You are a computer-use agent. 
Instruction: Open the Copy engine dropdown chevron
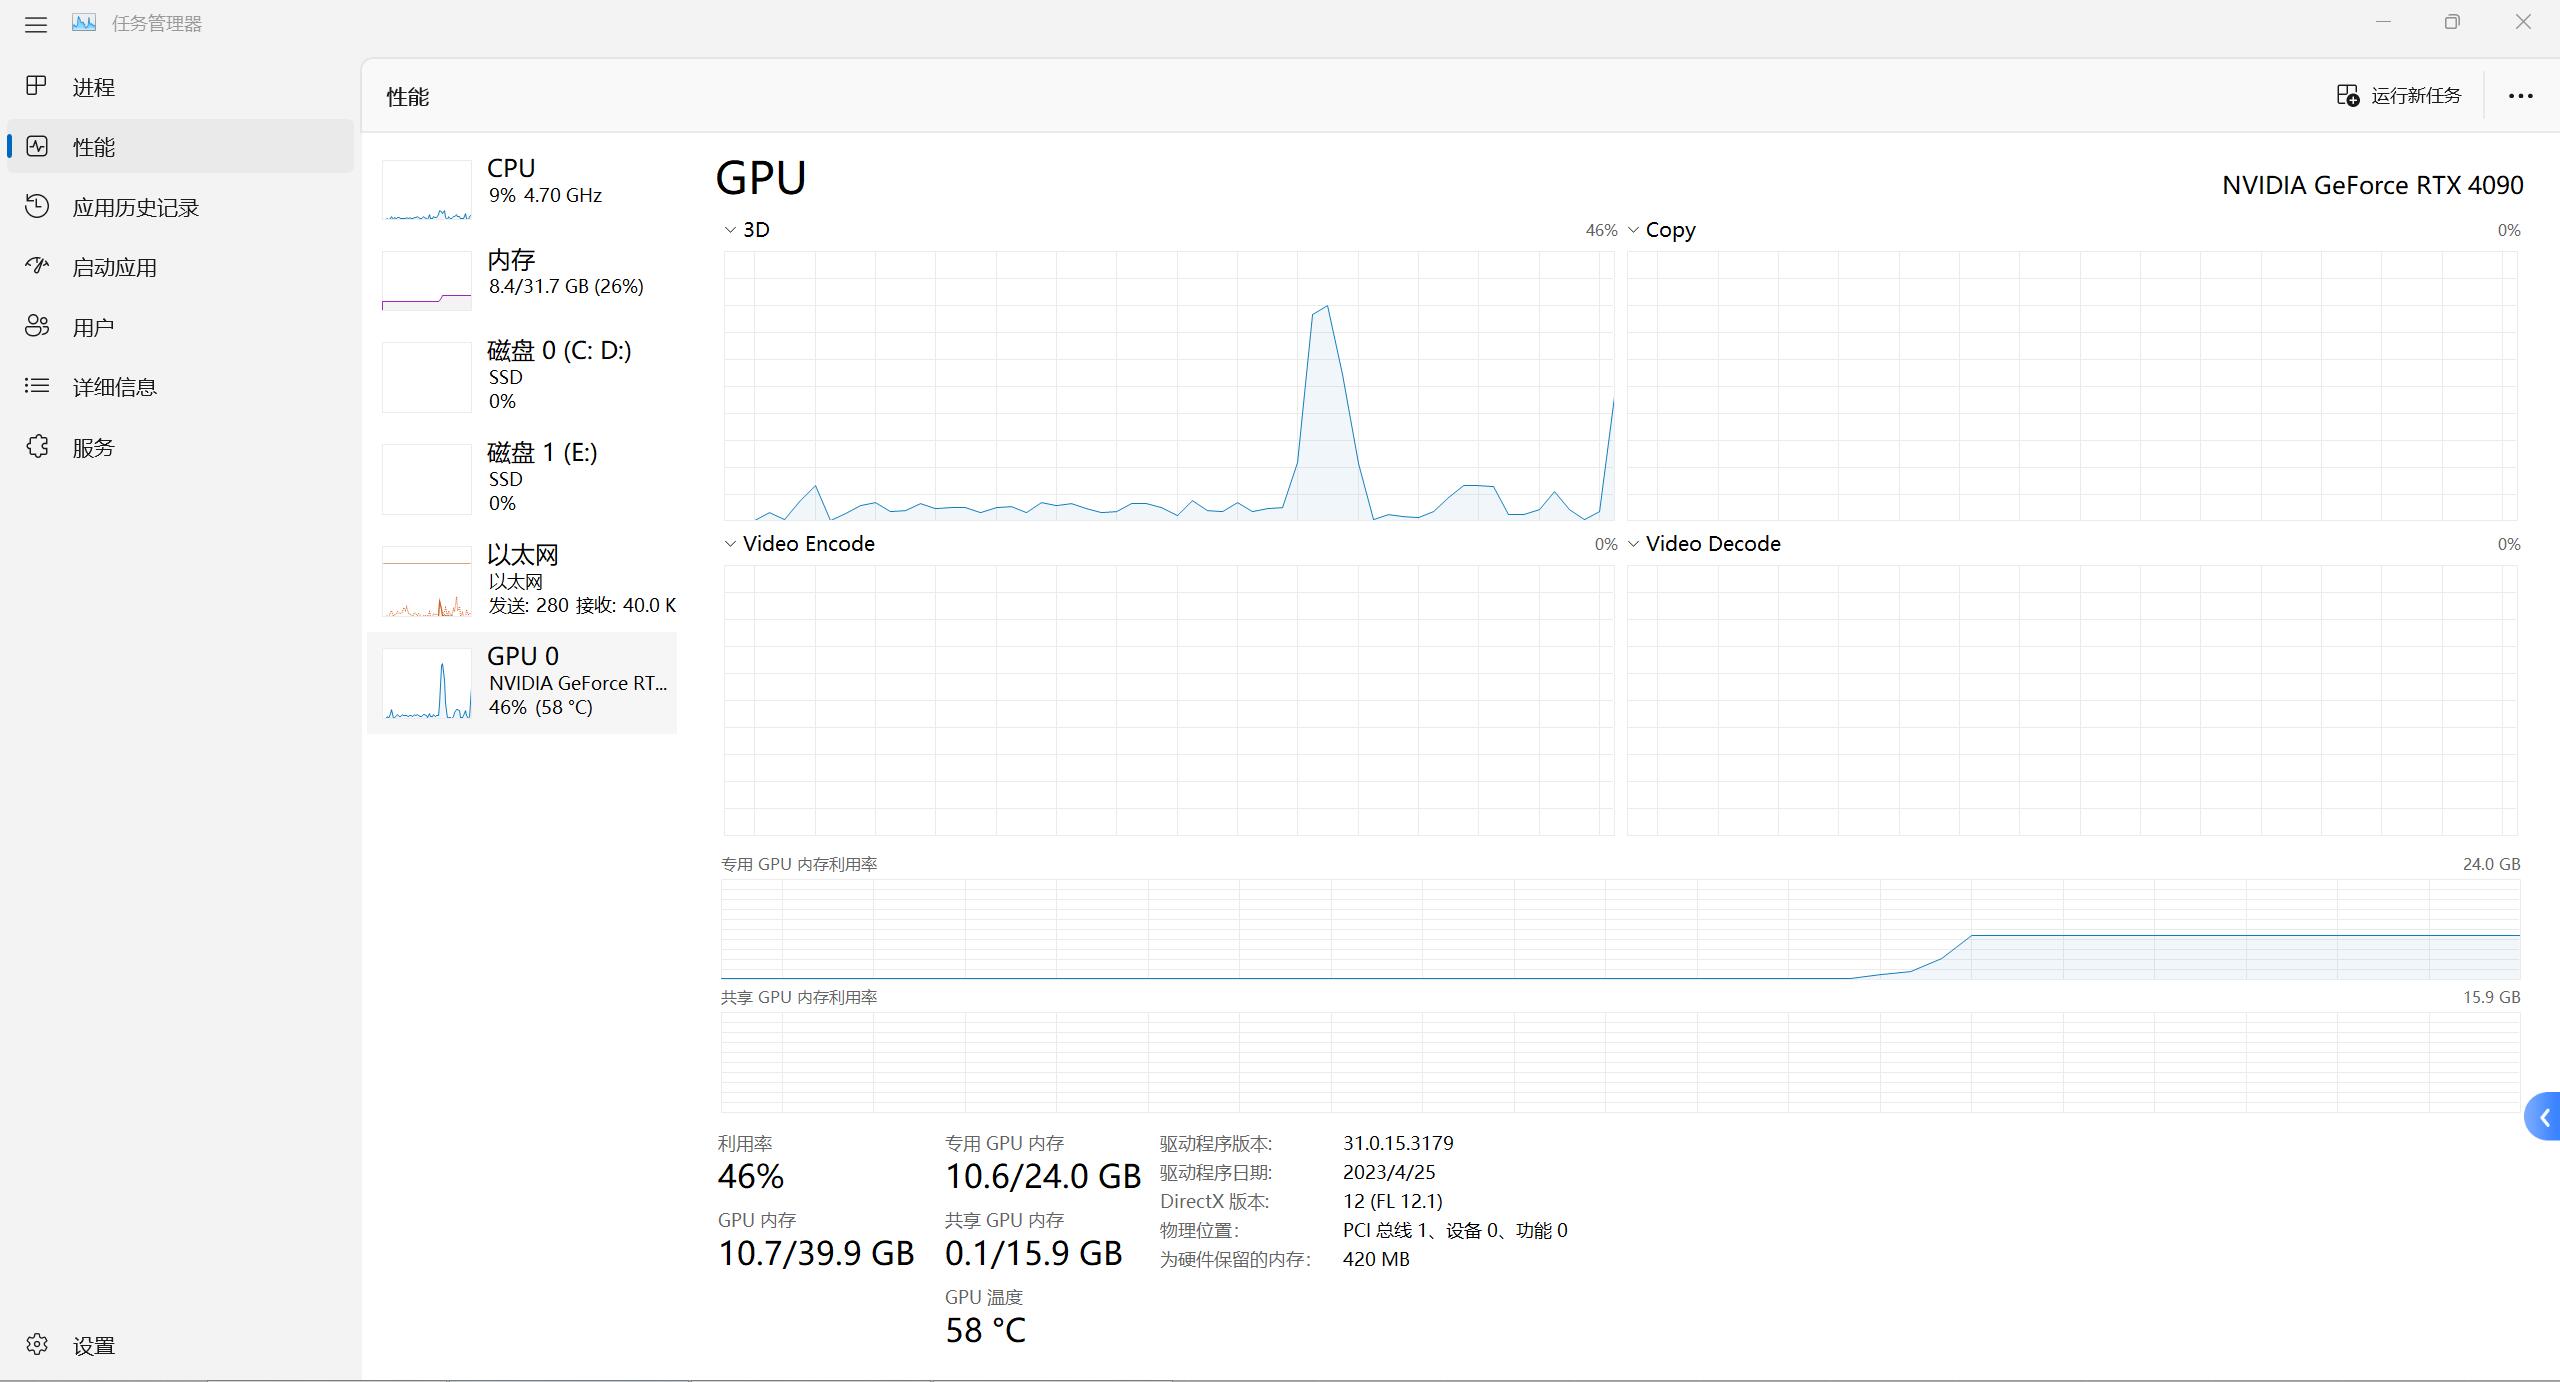(x=1633, y=230)
